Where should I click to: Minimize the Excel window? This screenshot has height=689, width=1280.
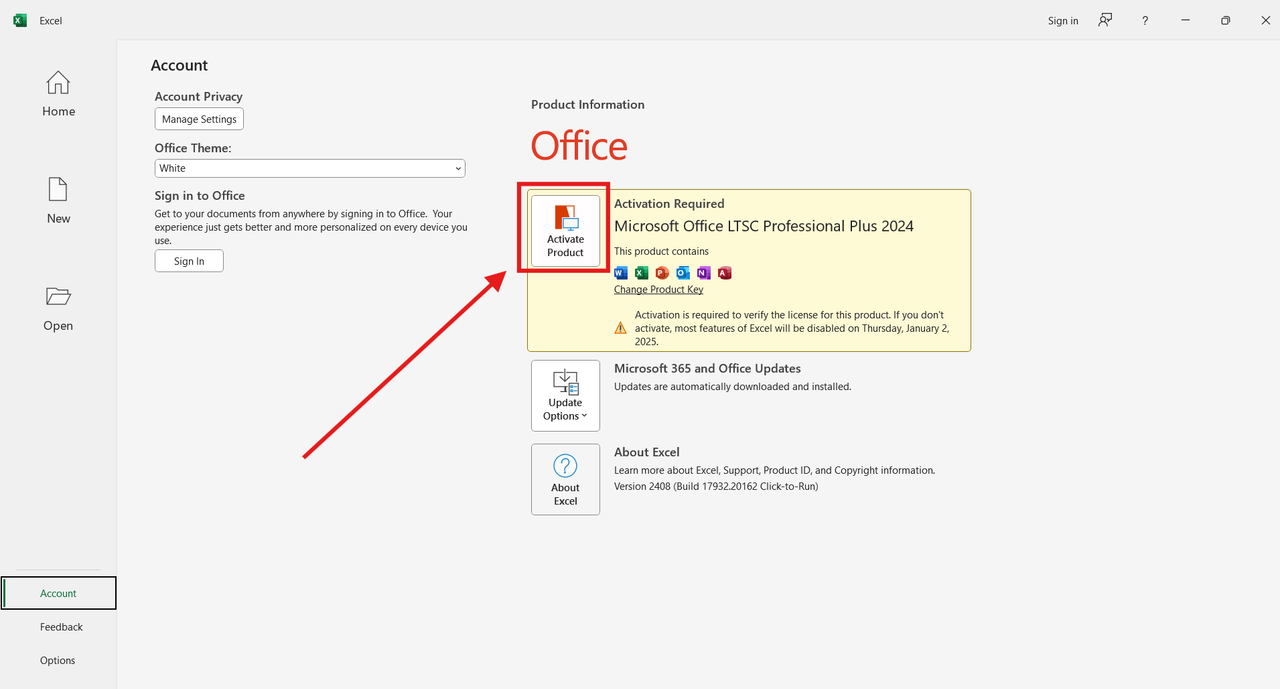coord(1185,20)
